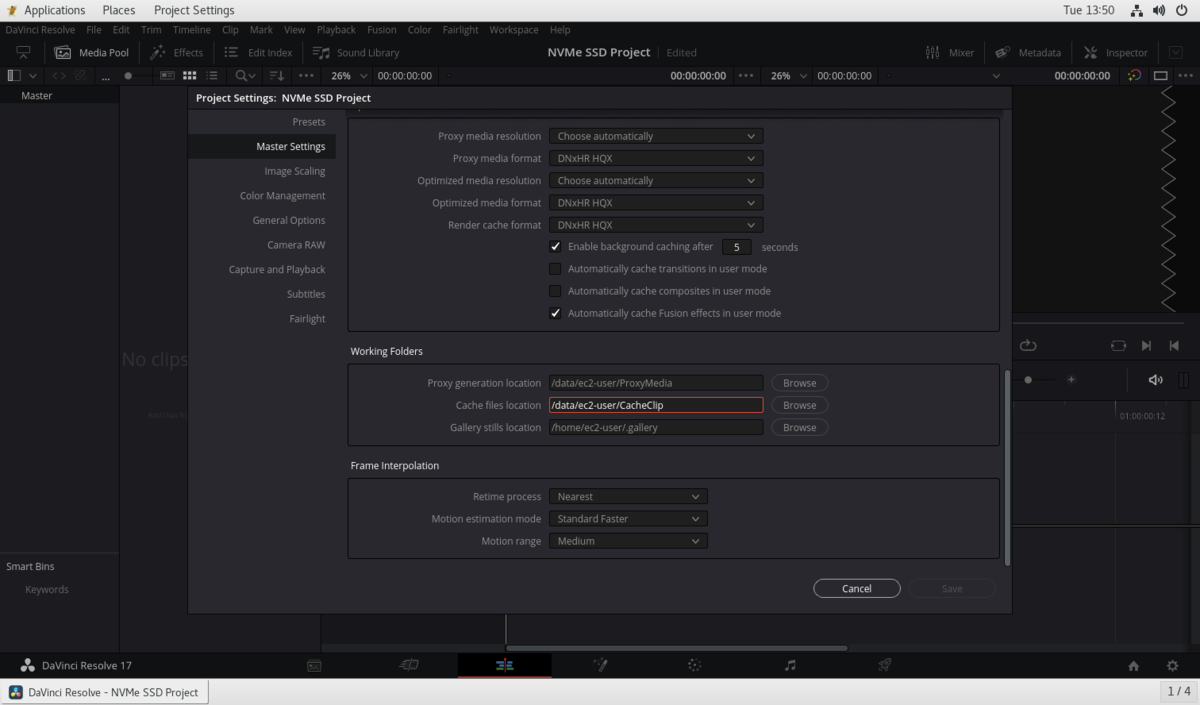Click the media pool thumbnail size slider
Screen dimensions: 1200x705
click(x=128, y=75)
